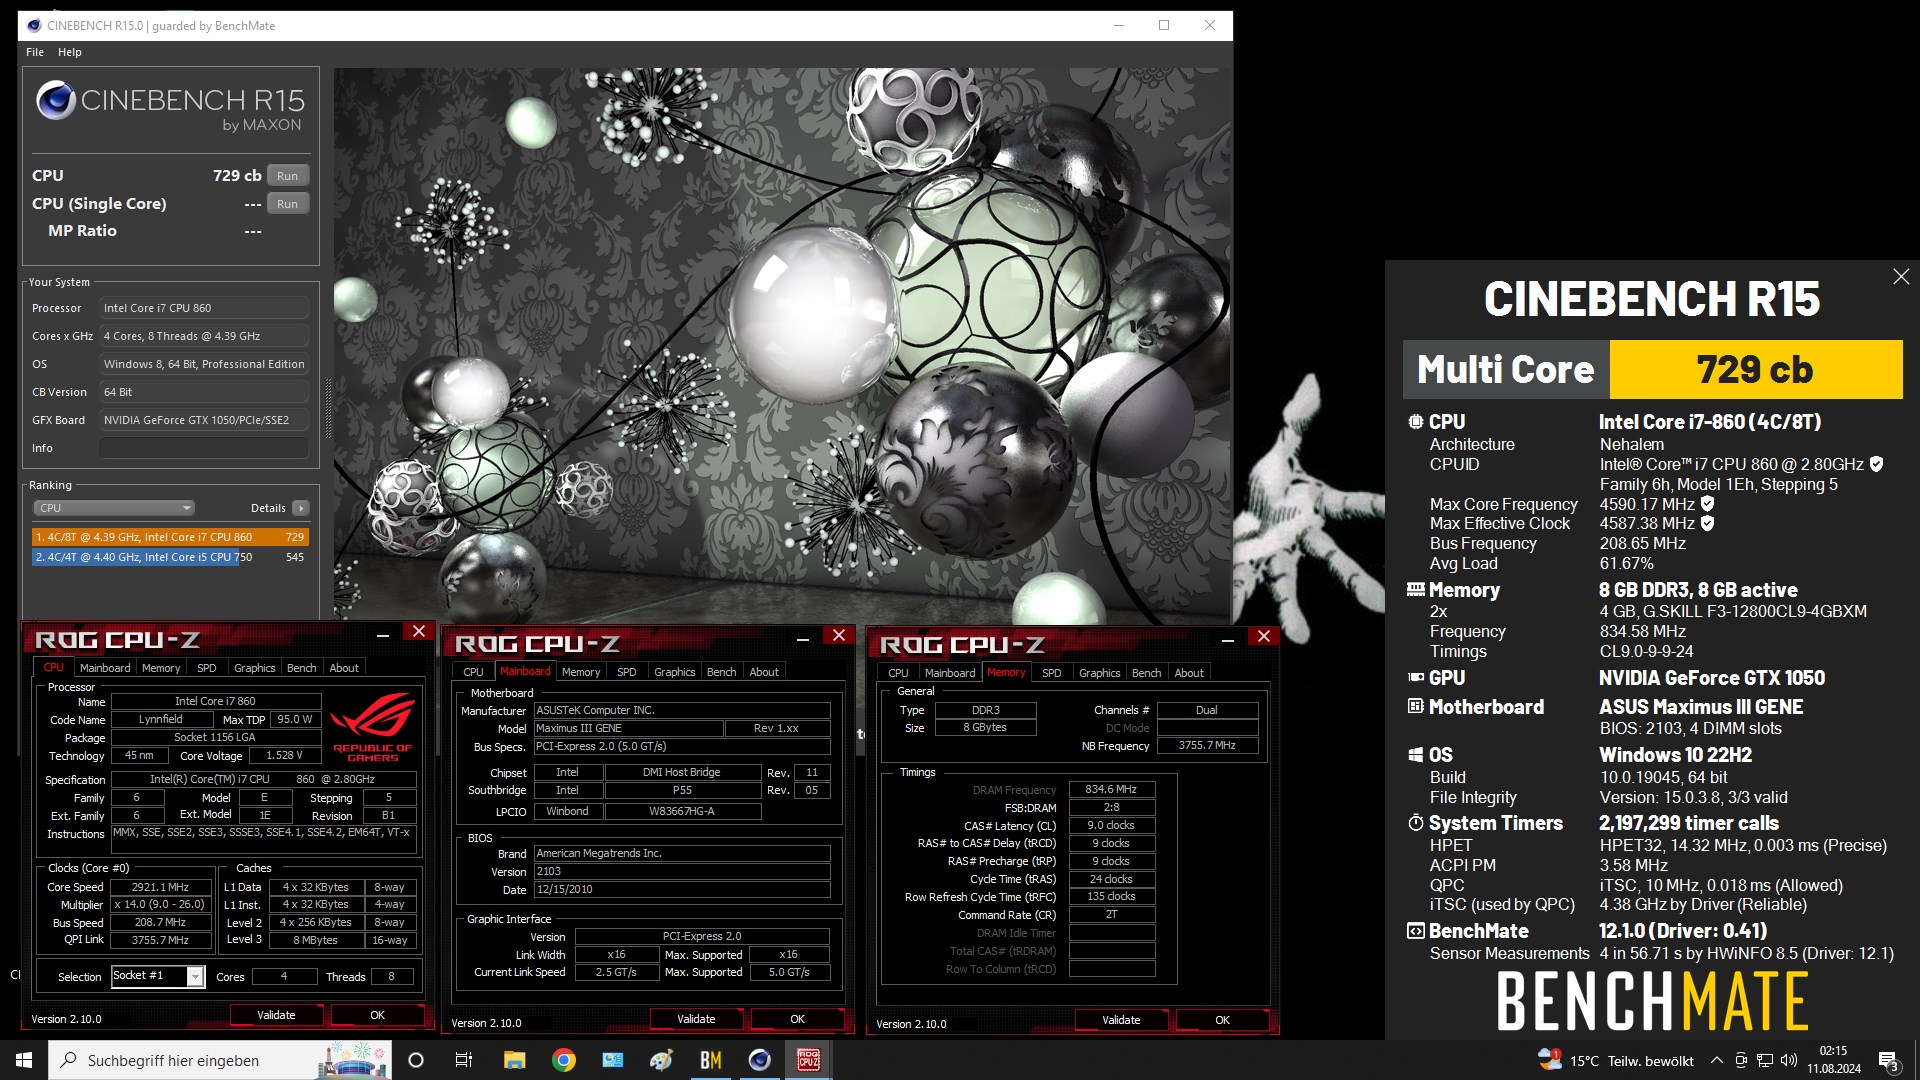This screenshot has width=1920, height=1080.
Task: Open Bench tab in left CPU-Z window
Action: [x=301, y=668]
